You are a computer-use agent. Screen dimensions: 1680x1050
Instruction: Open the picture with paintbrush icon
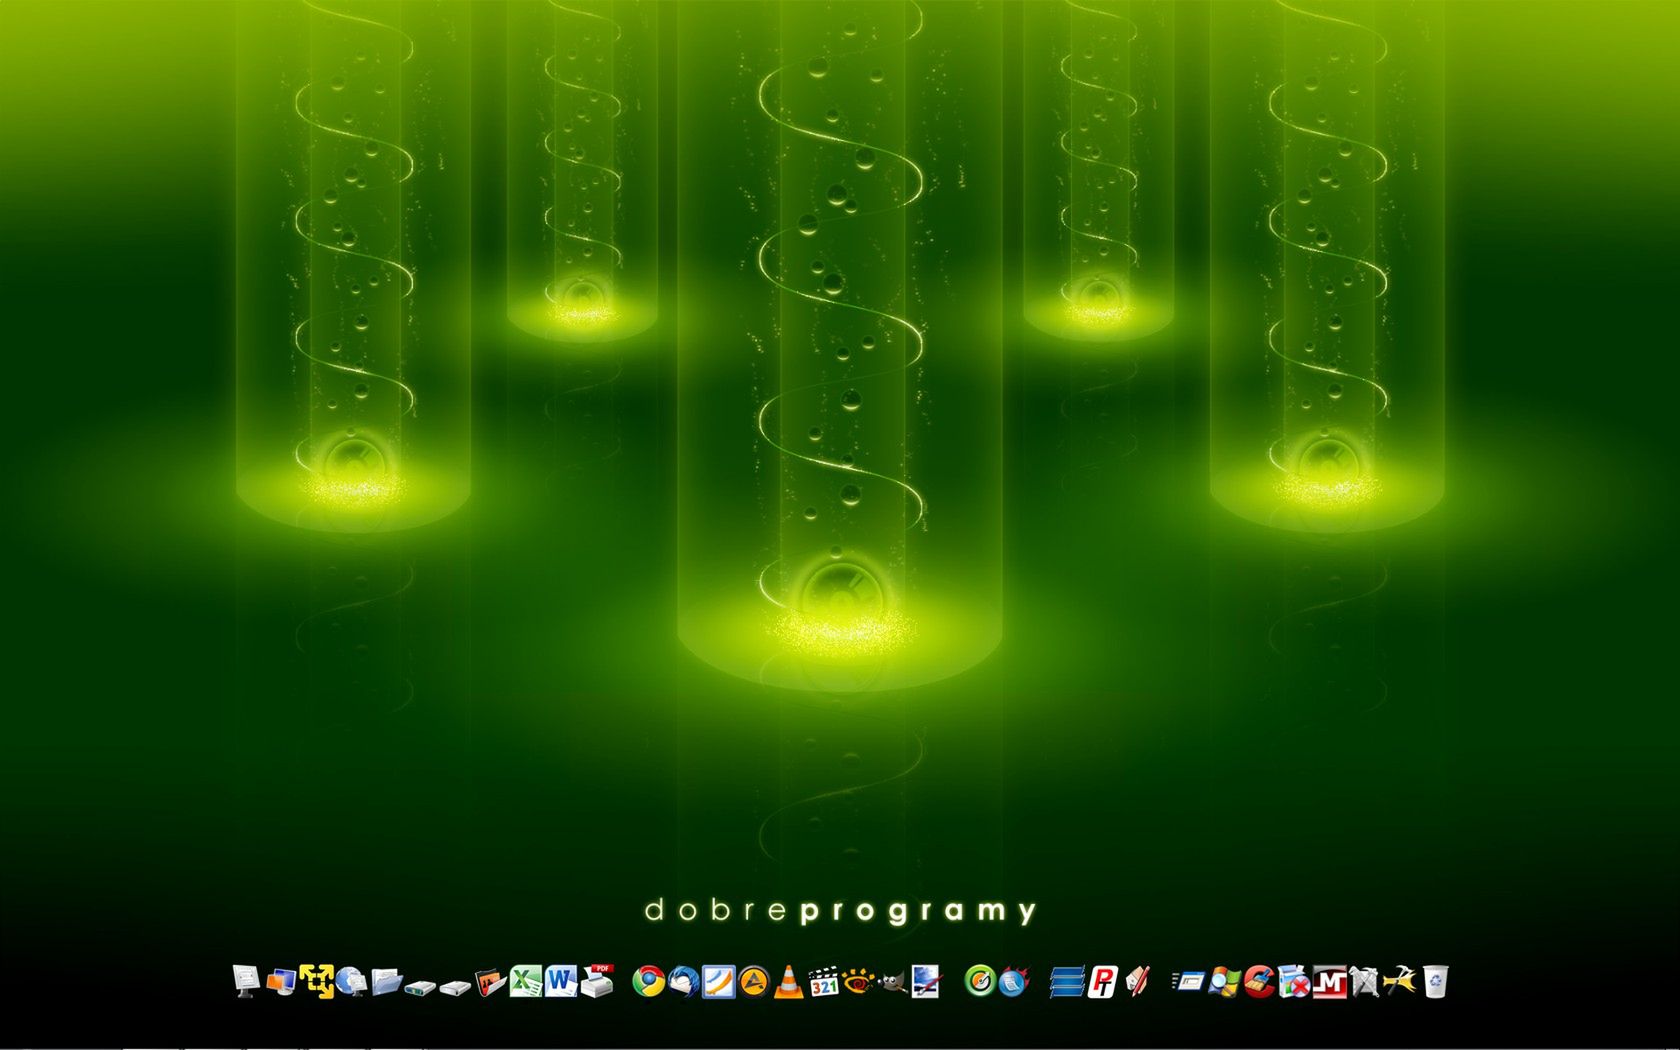(x=926, y=981)
